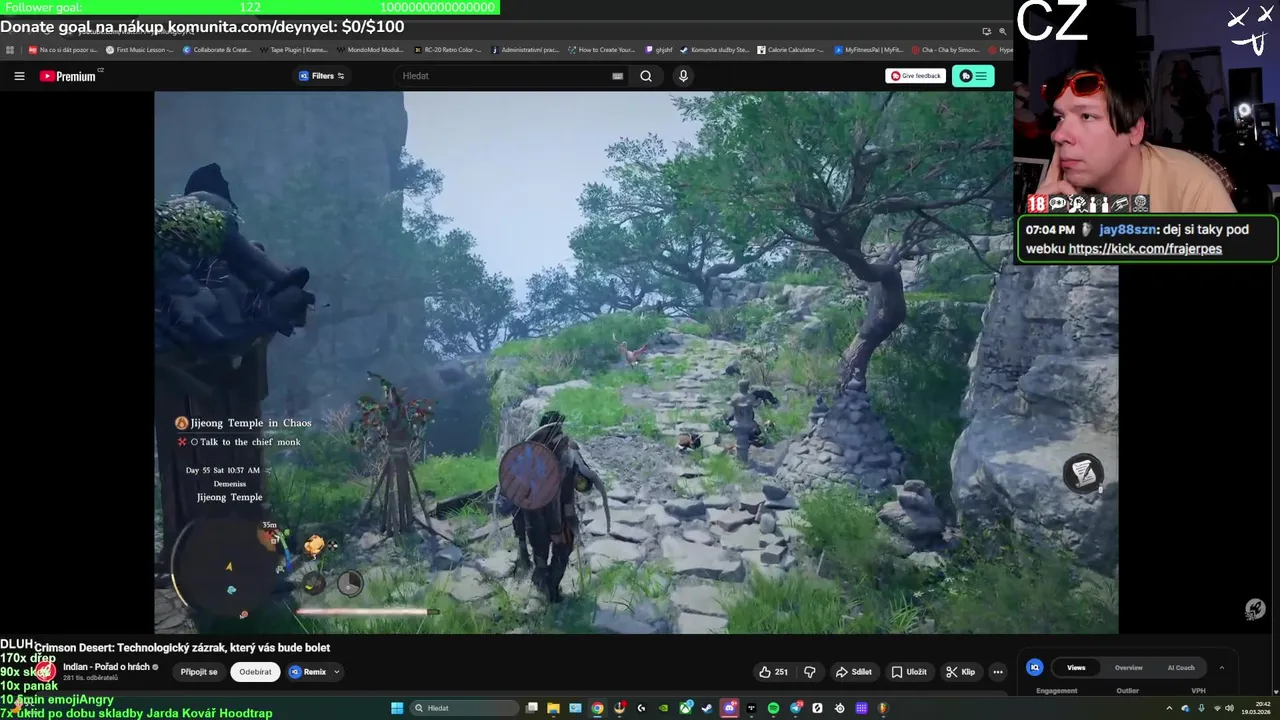1280x720 pixels.
Task: Open SteelSeries GG from the taskbar
Action: 839,708
